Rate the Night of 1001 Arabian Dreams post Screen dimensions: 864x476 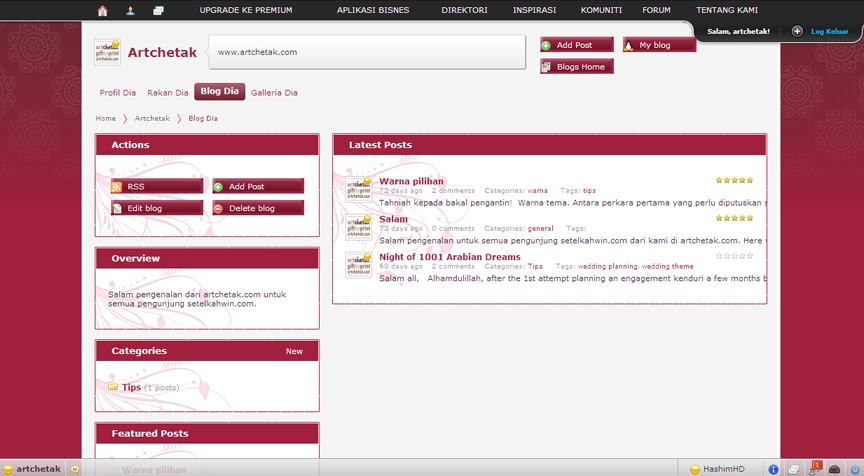point(734,256)
